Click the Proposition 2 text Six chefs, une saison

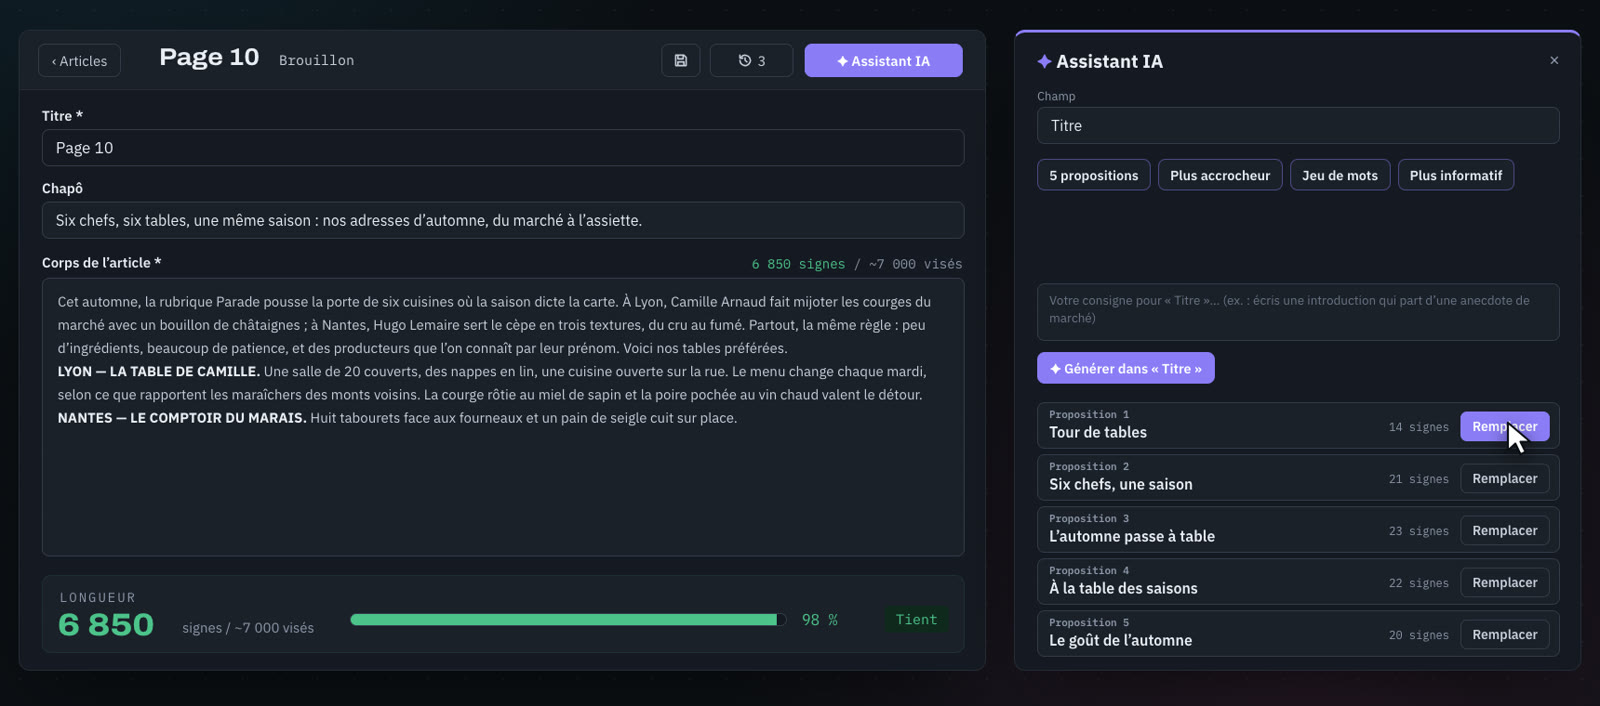click(x=1120, y=484)
